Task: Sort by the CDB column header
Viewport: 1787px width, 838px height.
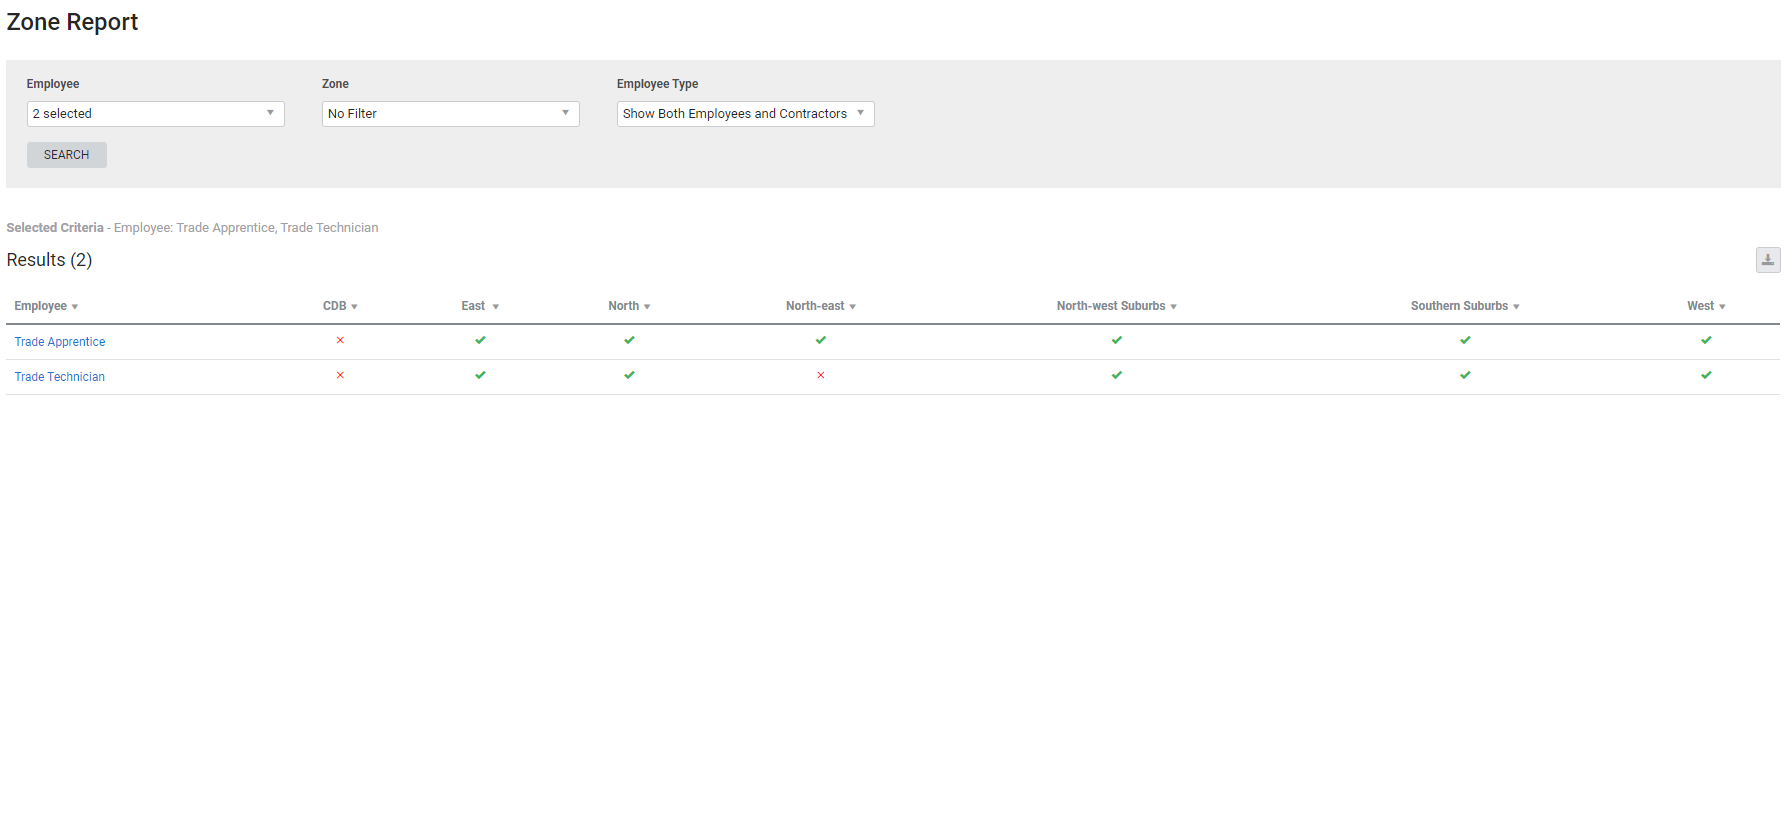Action: pos(339,306)
